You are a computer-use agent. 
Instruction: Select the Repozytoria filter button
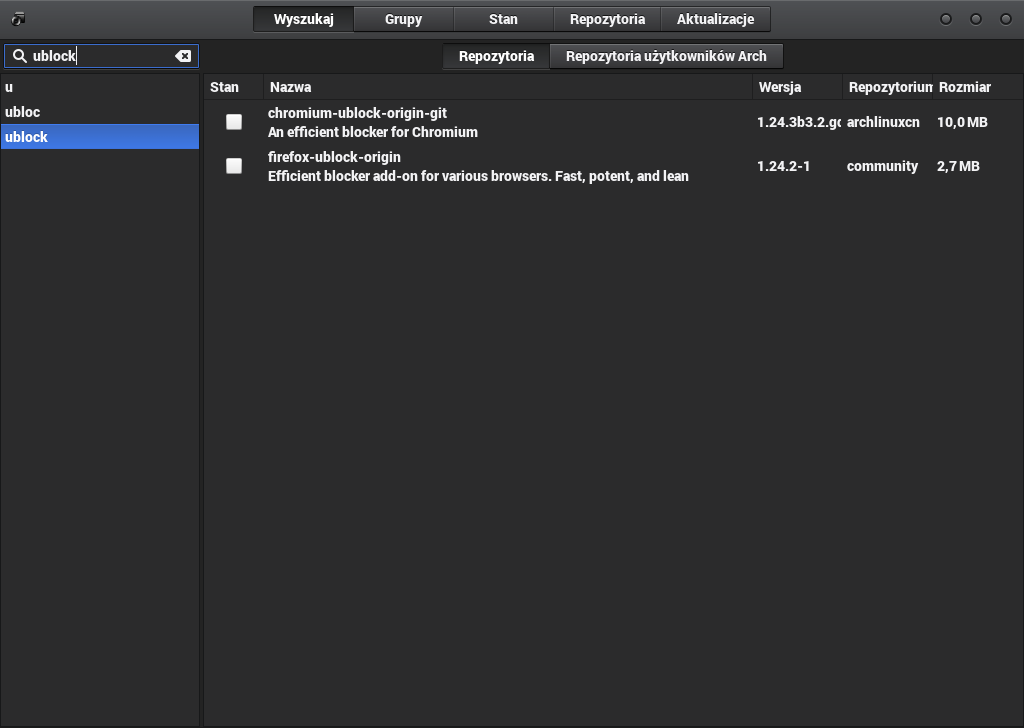(x=496, y=56)
